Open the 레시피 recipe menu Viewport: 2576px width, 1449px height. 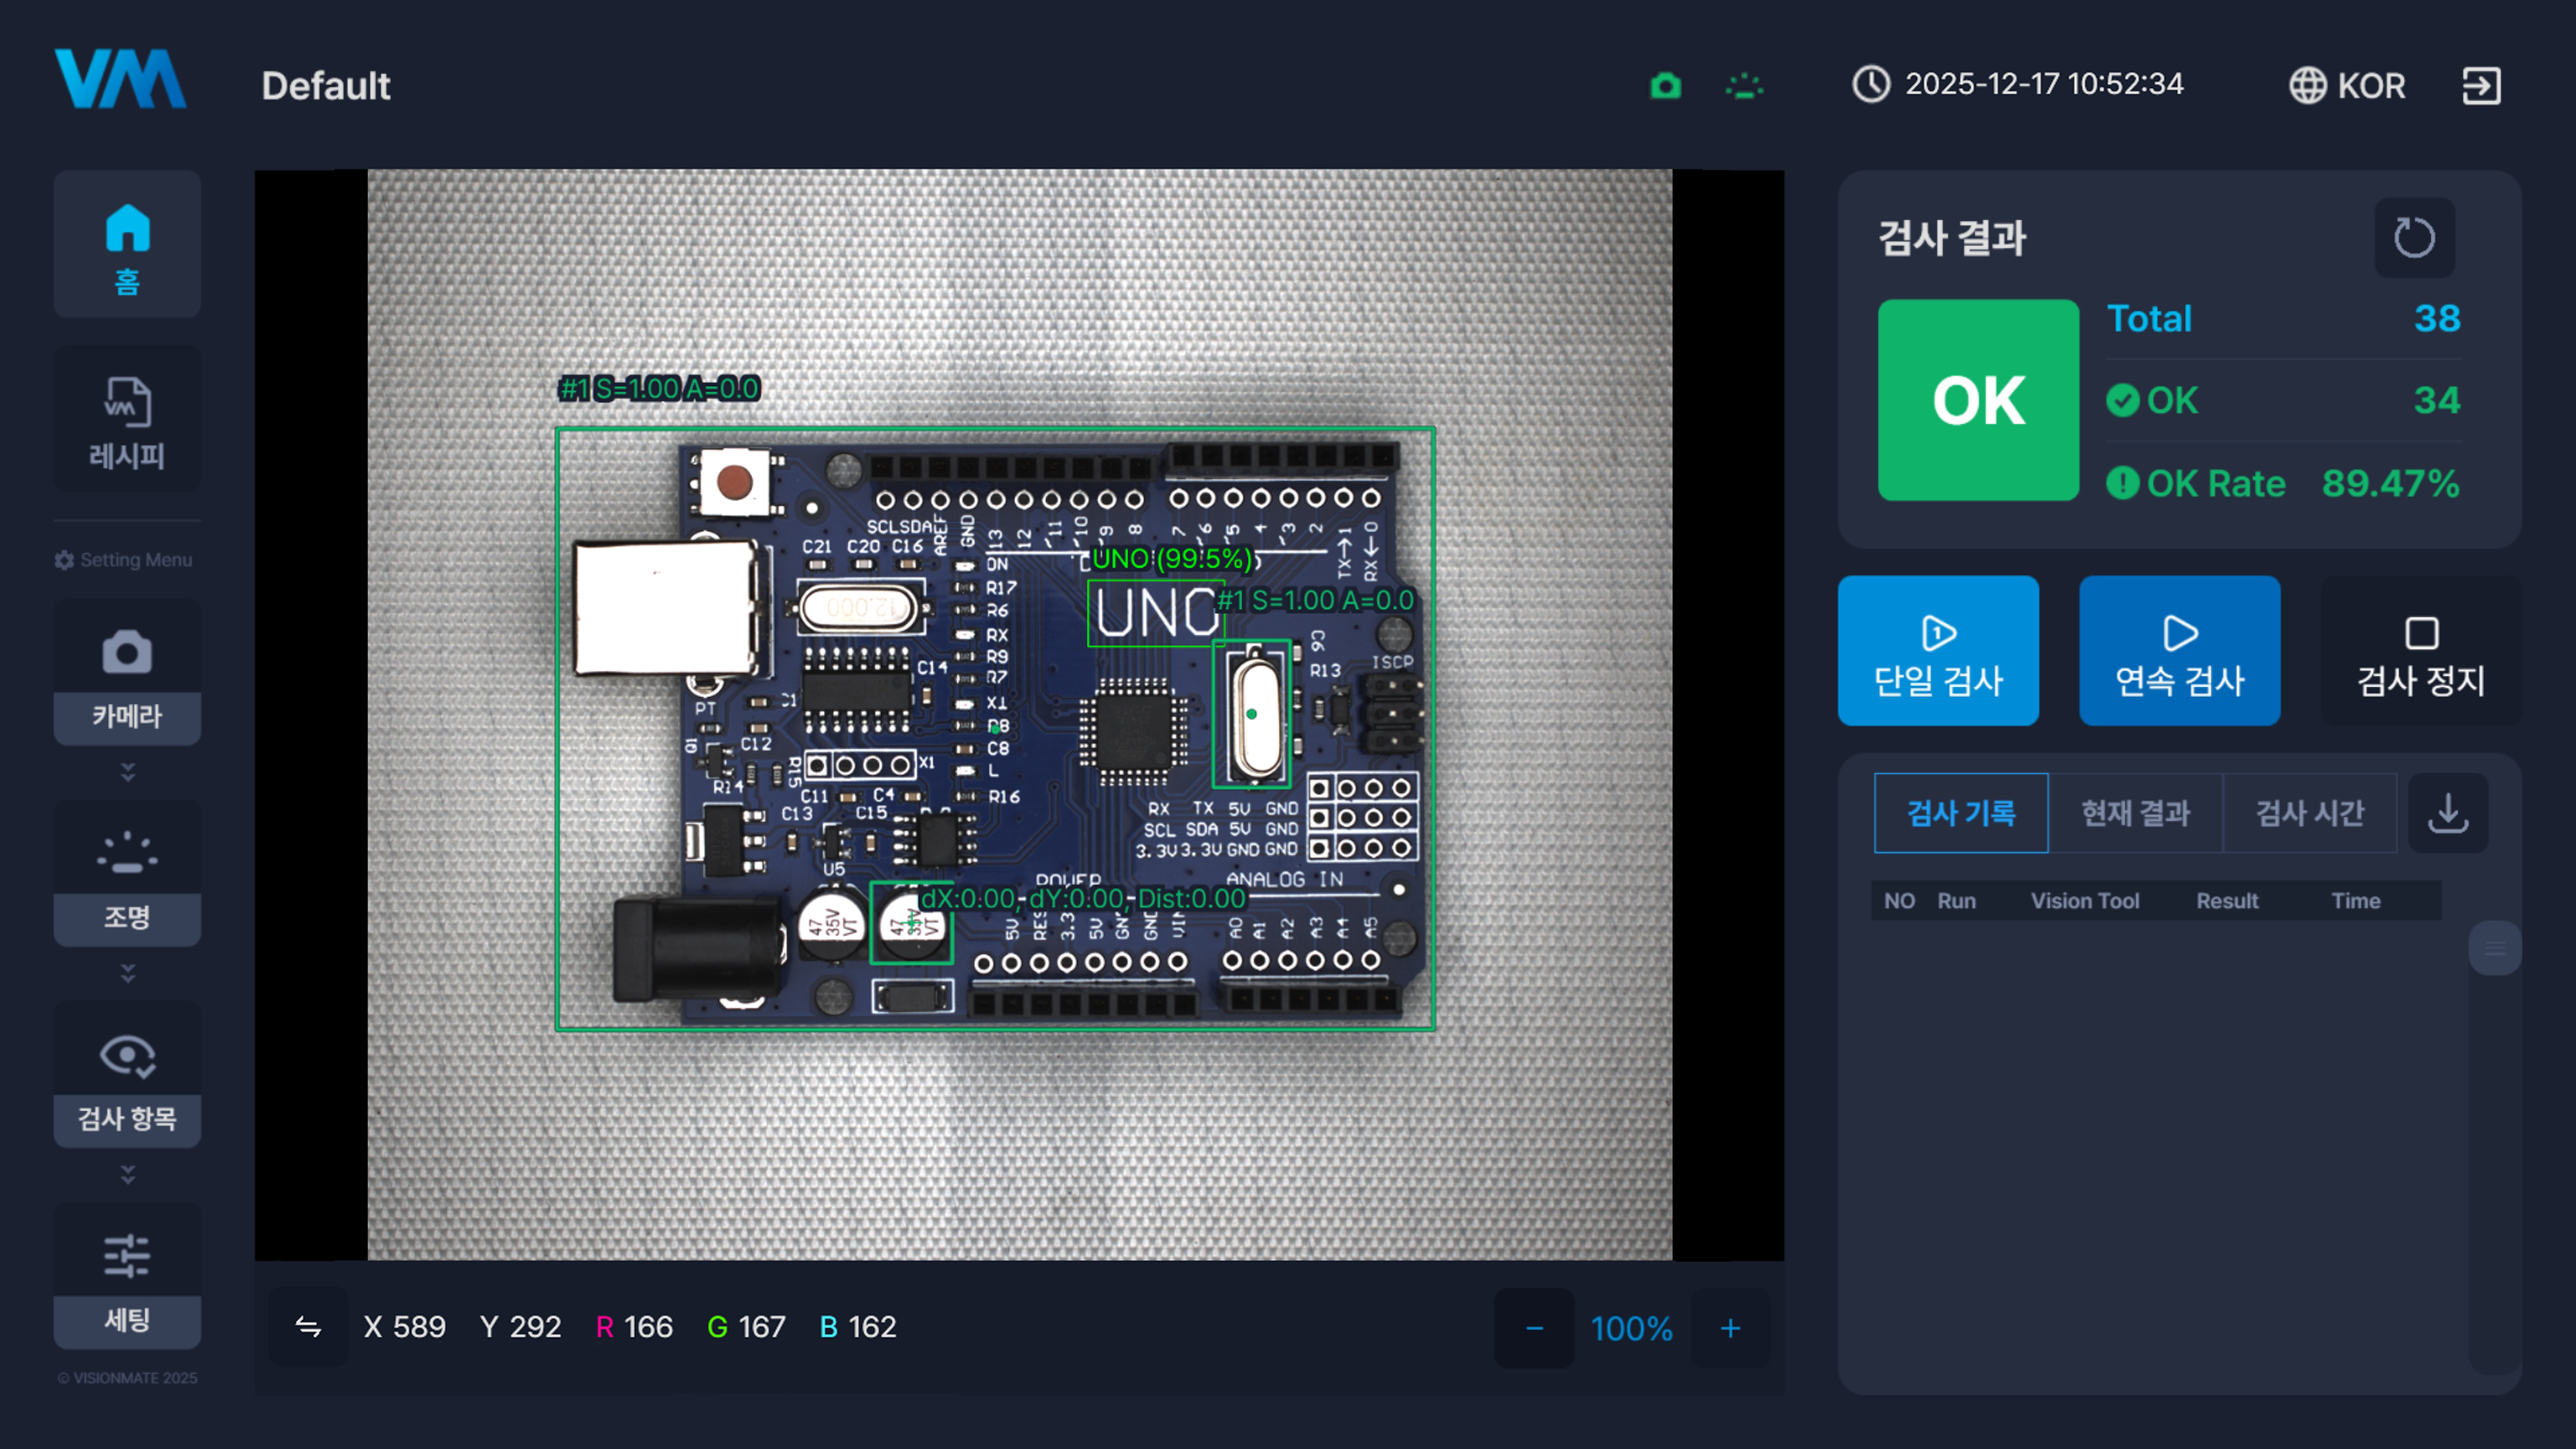[x=127, y=420]
